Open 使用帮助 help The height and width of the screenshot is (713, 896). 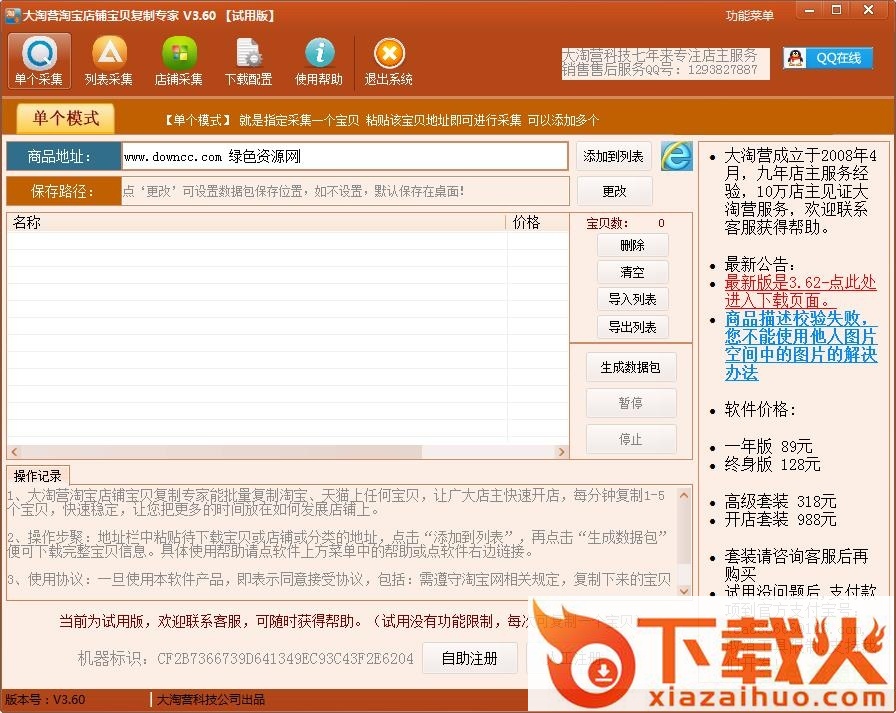(319, 61)
